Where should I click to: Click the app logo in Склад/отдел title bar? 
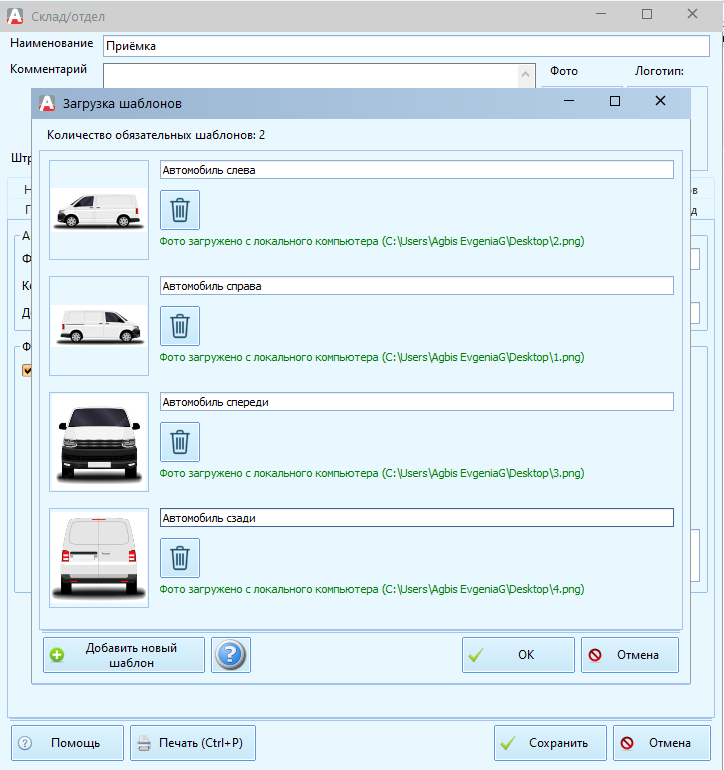[15, 16]
